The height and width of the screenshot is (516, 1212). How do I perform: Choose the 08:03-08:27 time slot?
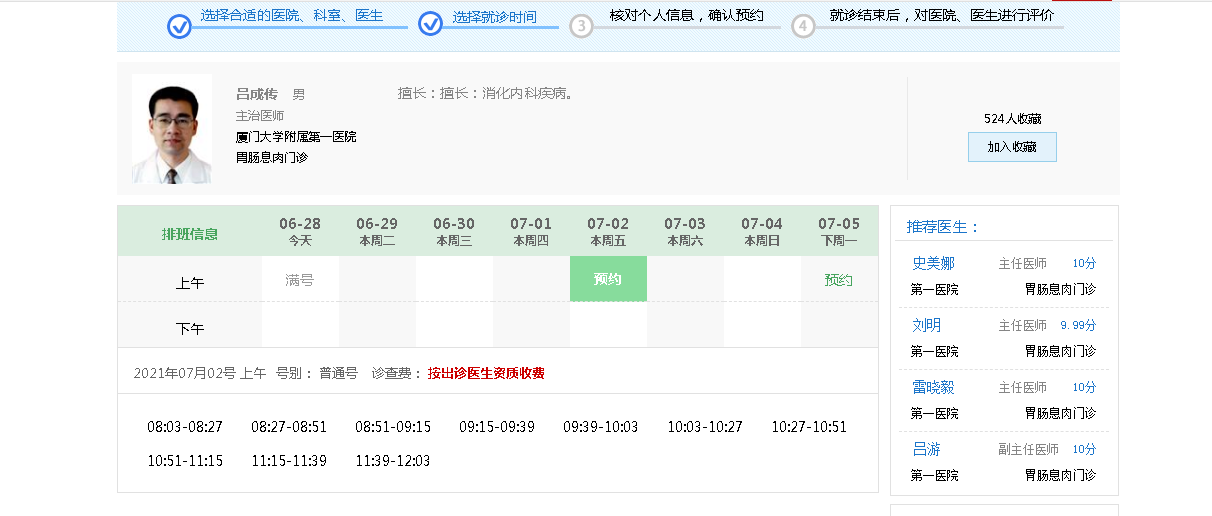[185, 427]
